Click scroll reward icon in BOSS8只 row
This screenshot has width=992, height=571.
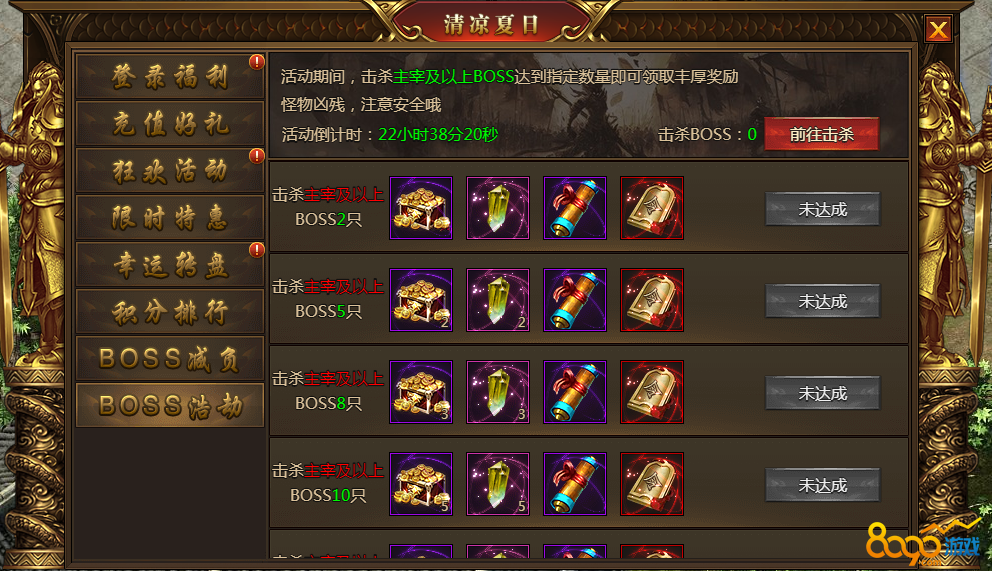[575, 392]
